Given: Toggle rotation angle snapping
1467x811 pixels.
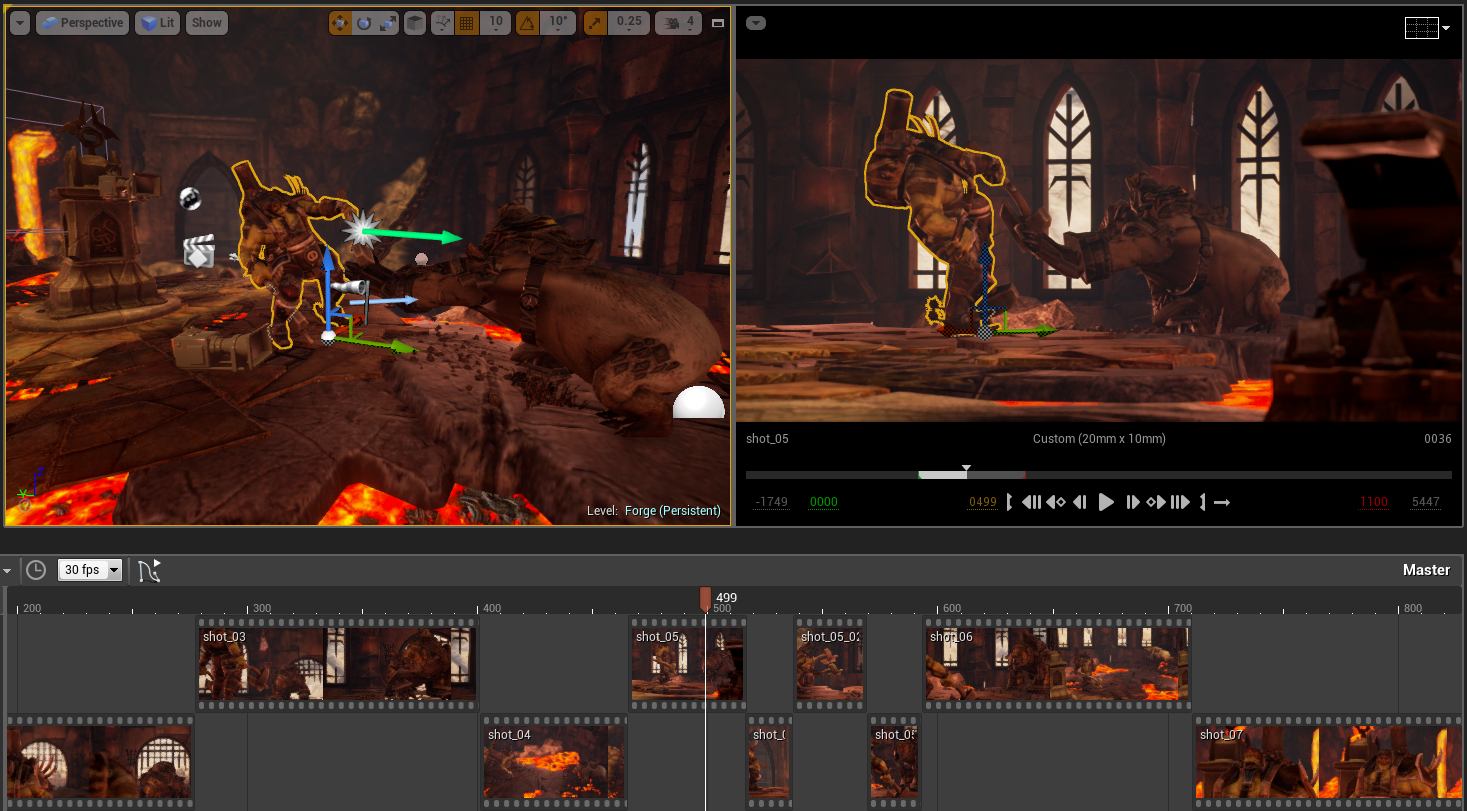Looking at the screenshot, I should (x=527, y=23).
